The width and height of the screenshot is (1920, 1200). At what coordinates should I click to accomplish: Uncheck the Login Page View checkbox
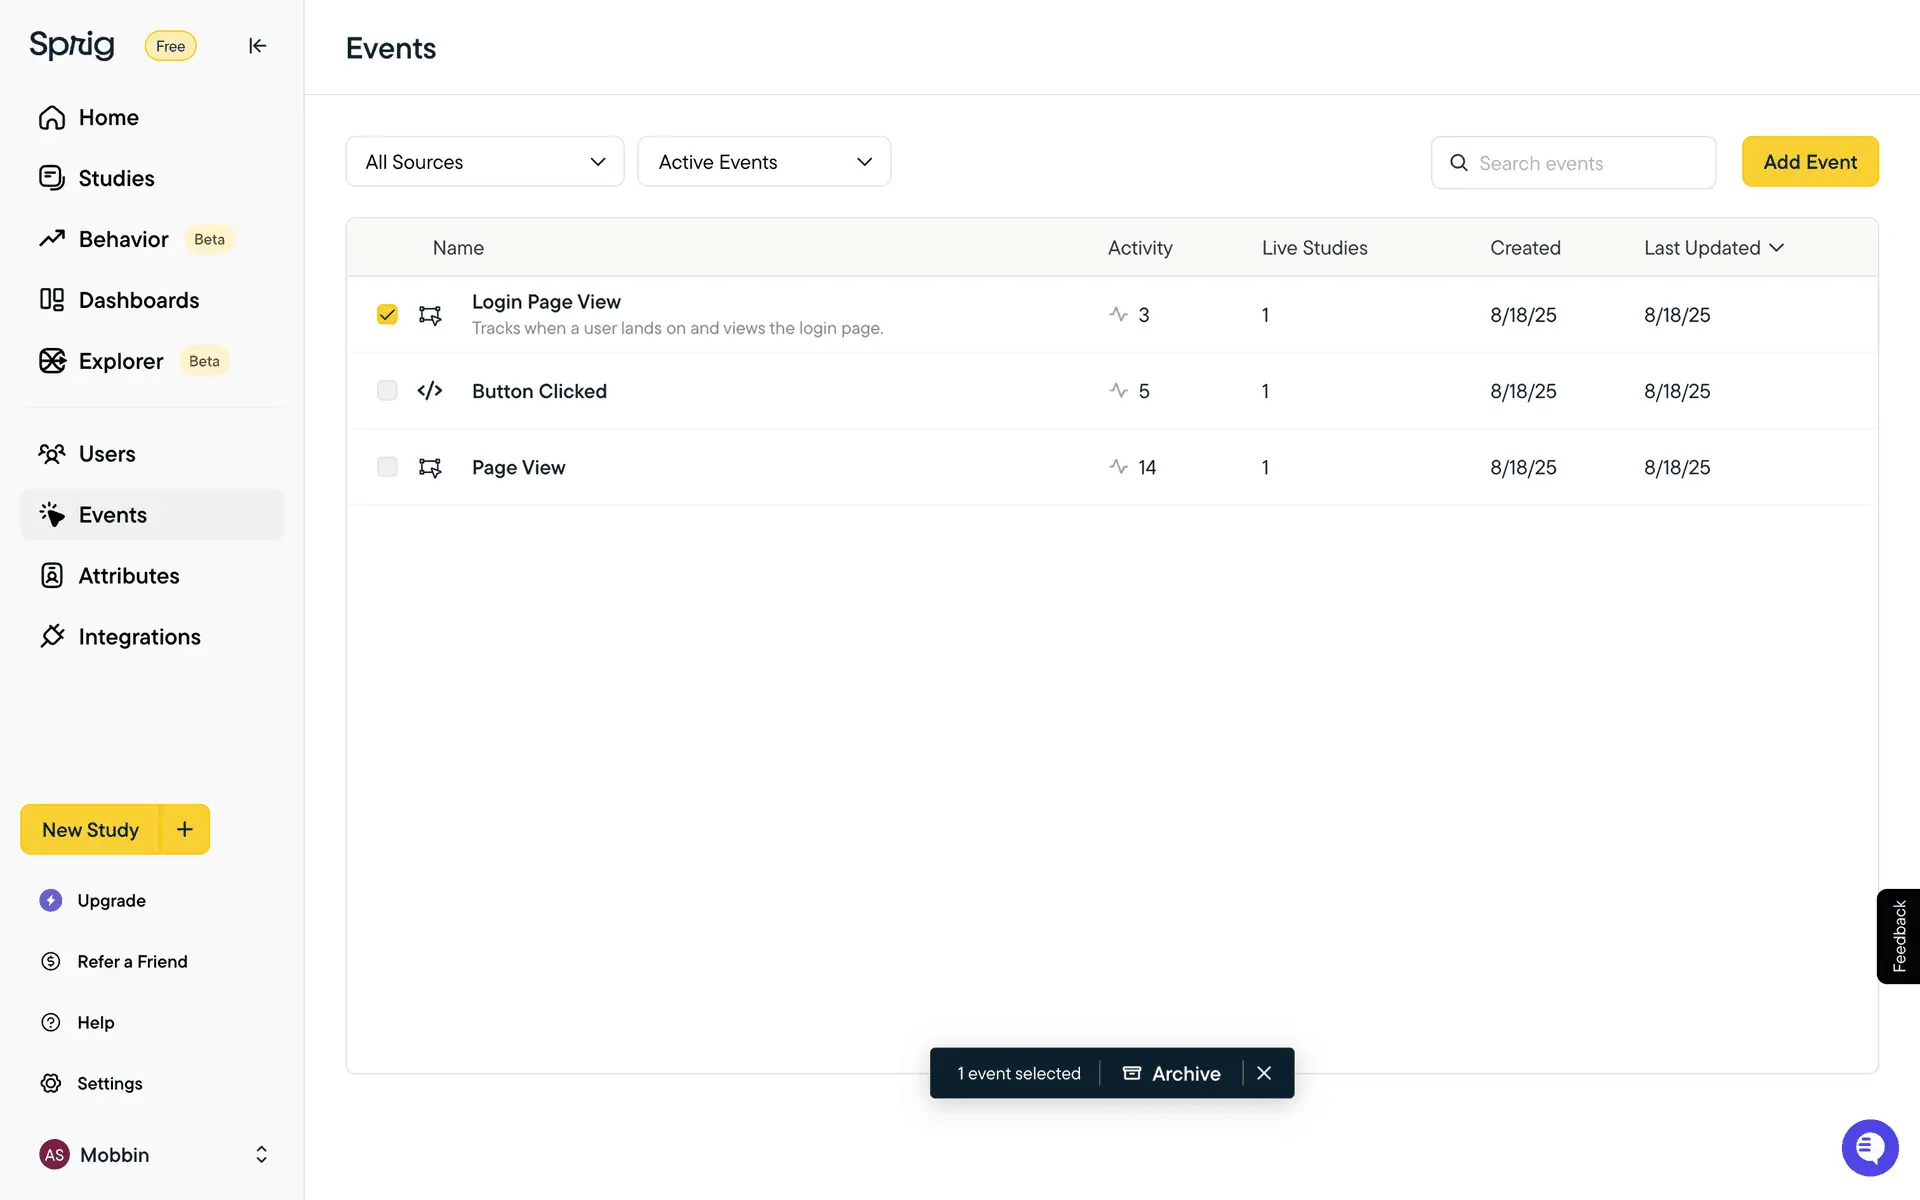pyautogui.click(x=387, y=315)
